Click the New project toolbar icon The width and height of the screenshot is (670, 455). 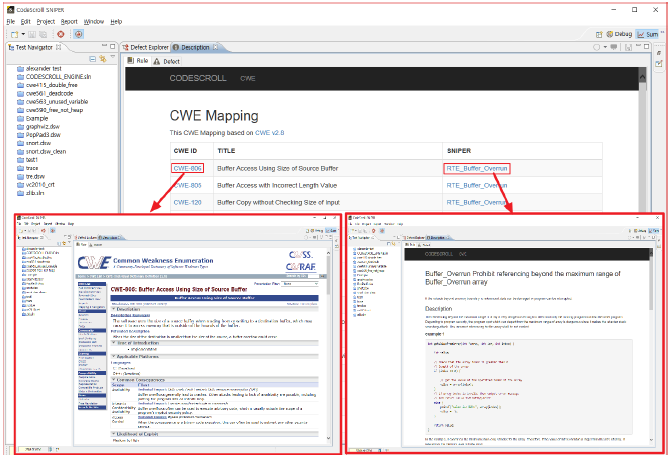click(15, 35)
